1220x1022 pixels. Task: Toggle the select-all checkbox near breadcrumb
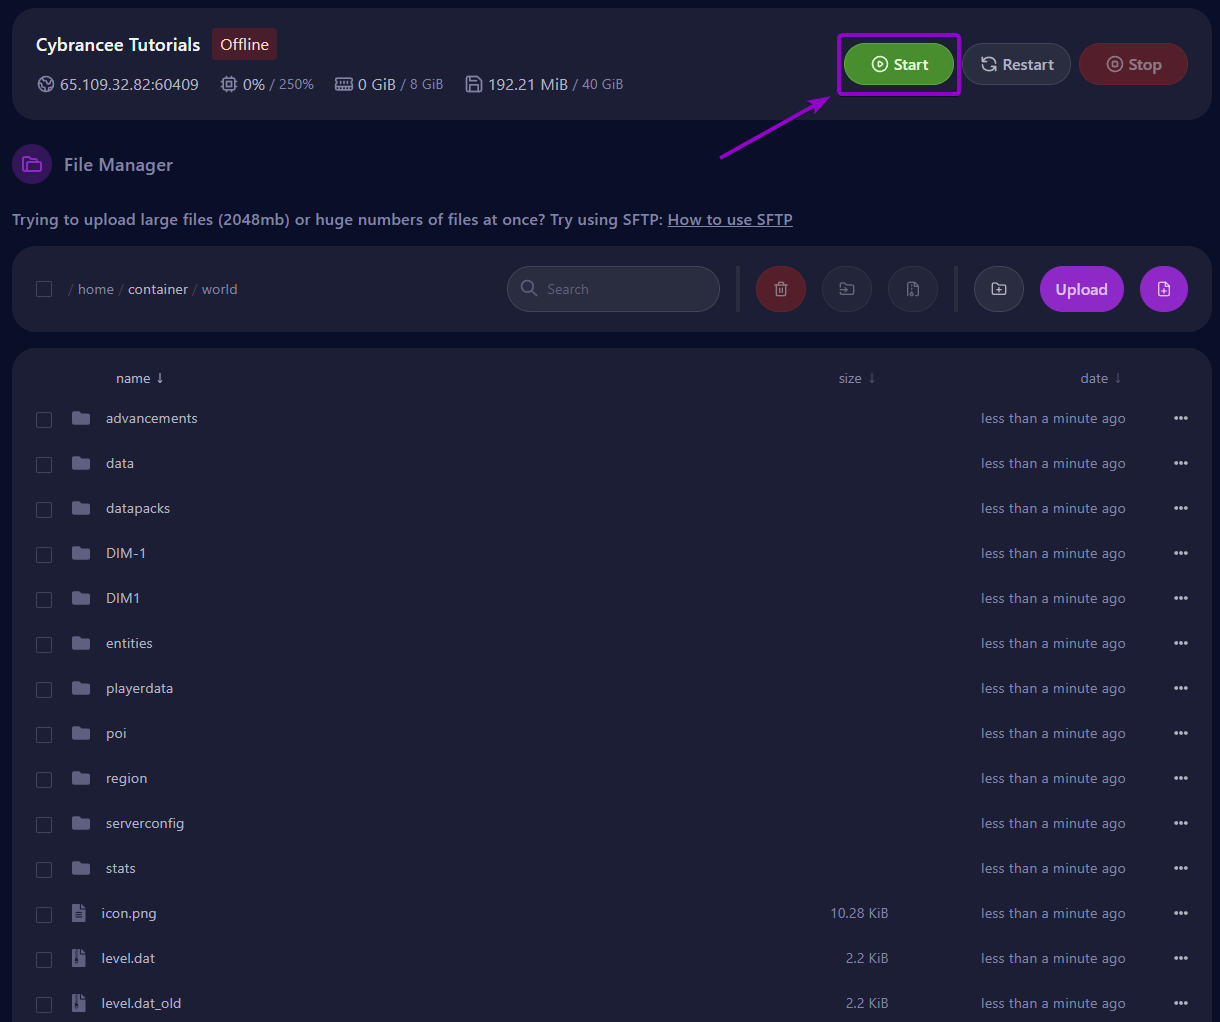tap(44, 289)
